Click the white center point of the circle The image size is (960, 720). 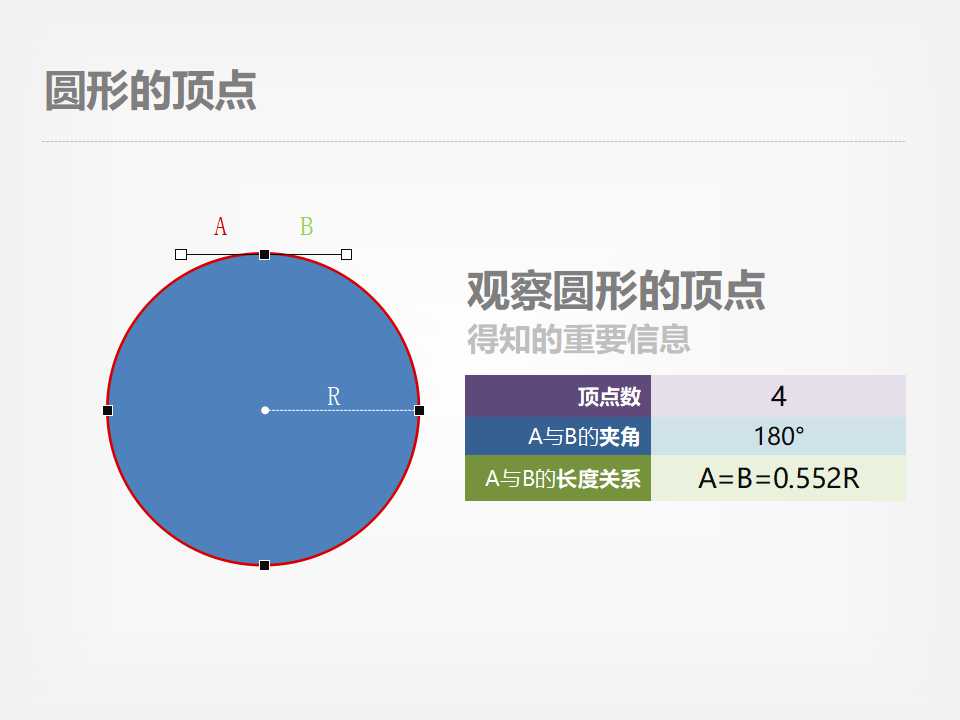(x=264, y=409)
